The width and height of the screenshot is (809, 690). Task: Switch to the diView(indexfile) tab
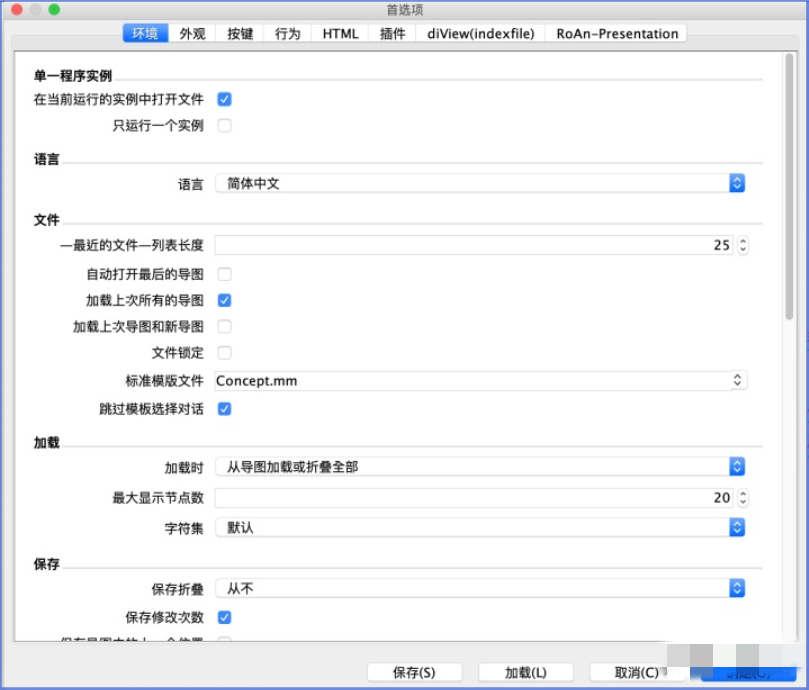point(479,33)
